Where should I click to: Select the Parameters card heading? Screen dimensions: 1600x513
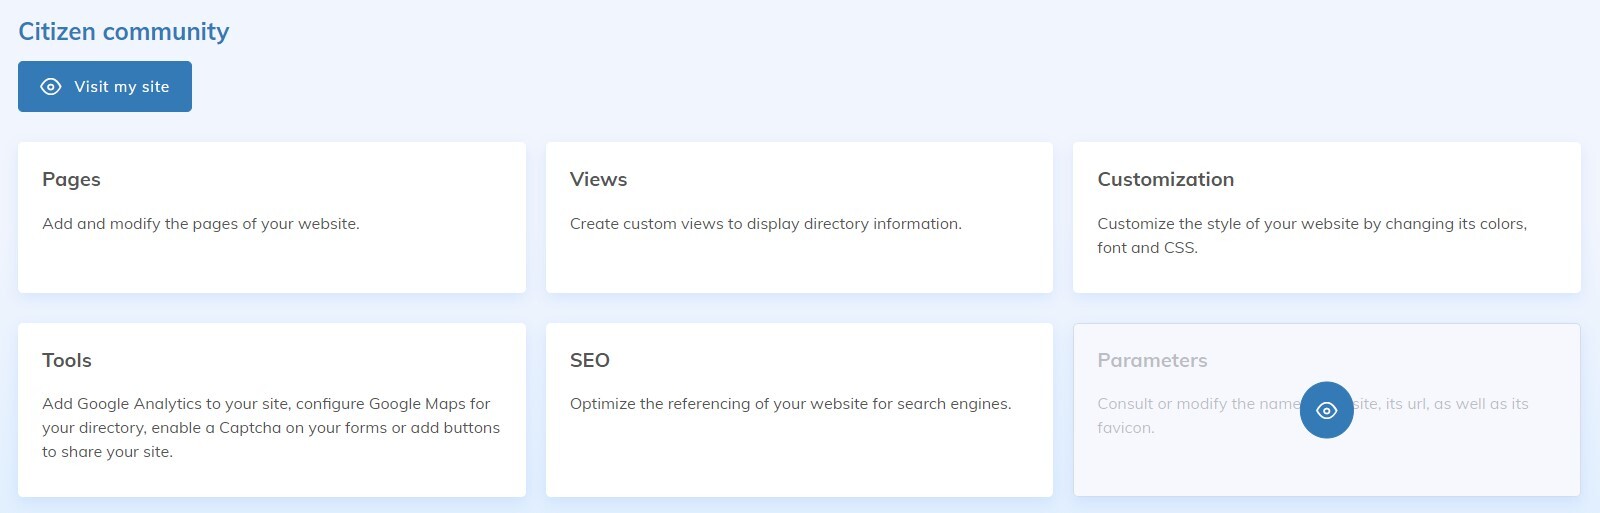point(1152,360)
